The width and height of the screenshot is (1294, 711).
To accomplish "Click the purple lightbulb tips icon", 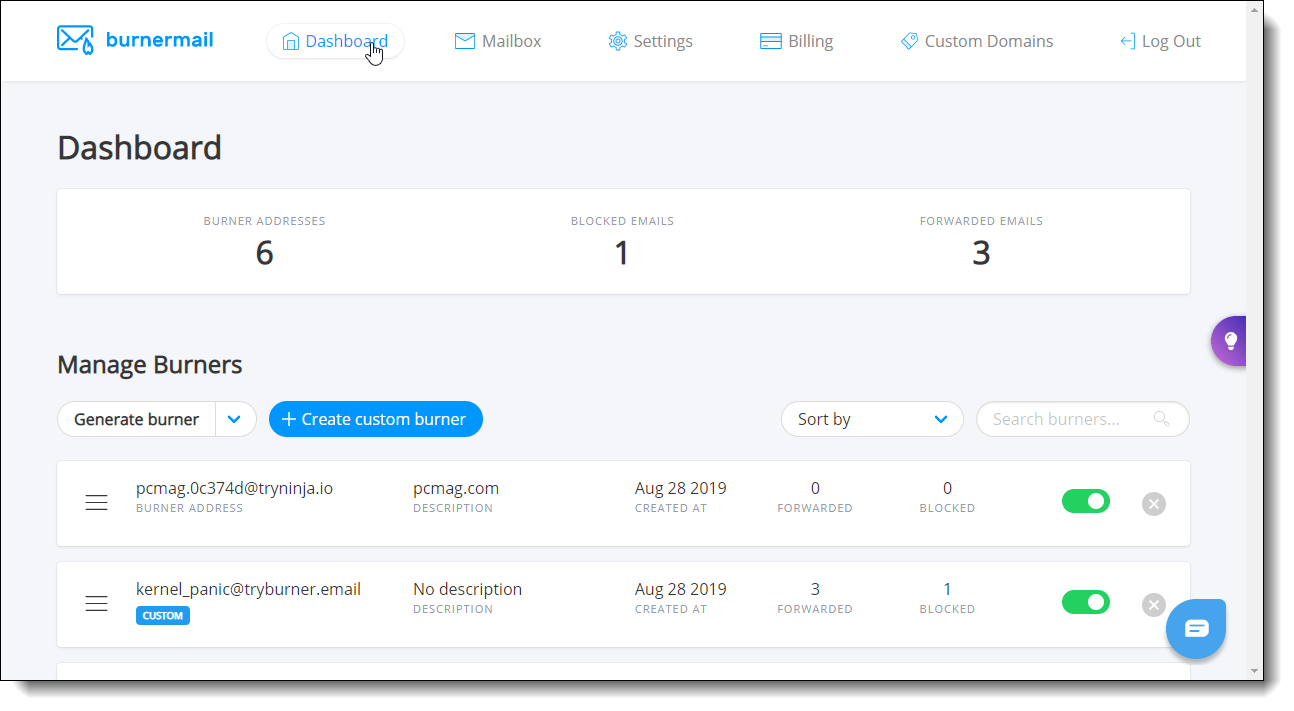I will tap(1229, 341).
